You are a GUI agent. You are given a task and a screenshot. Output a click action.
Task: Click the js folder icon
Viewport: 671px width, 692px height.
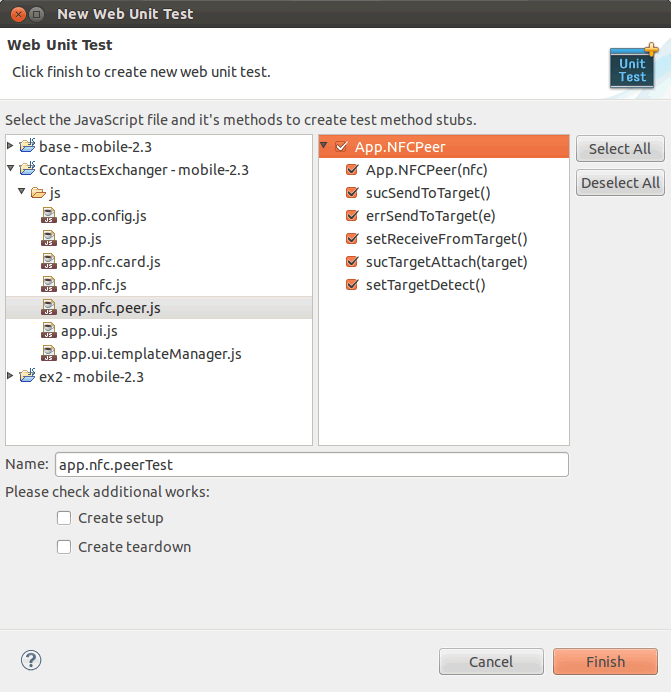(x=38, y=193)
